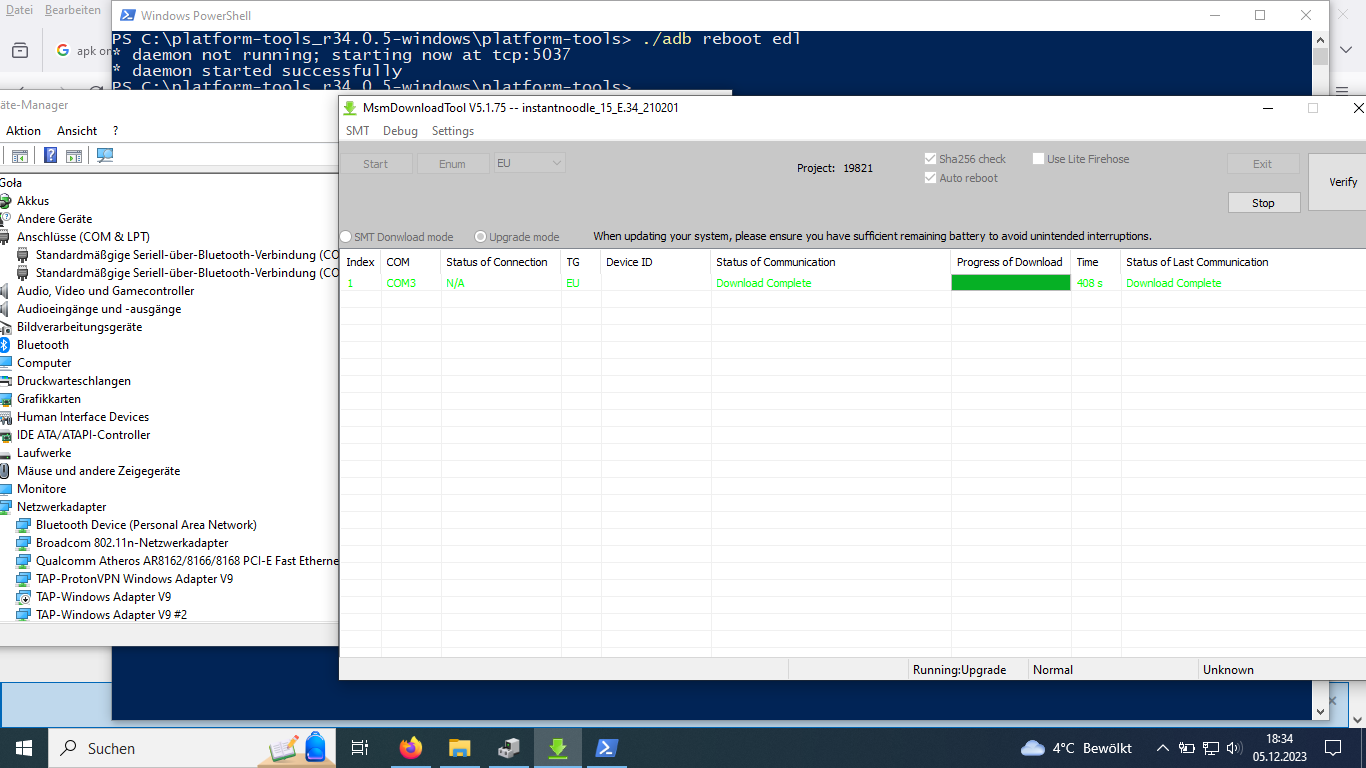This screenshot has height=768, width=1366.
Task: Click the Scan for hardware changes toolbar icon
Action: click(x=105, y=155)
